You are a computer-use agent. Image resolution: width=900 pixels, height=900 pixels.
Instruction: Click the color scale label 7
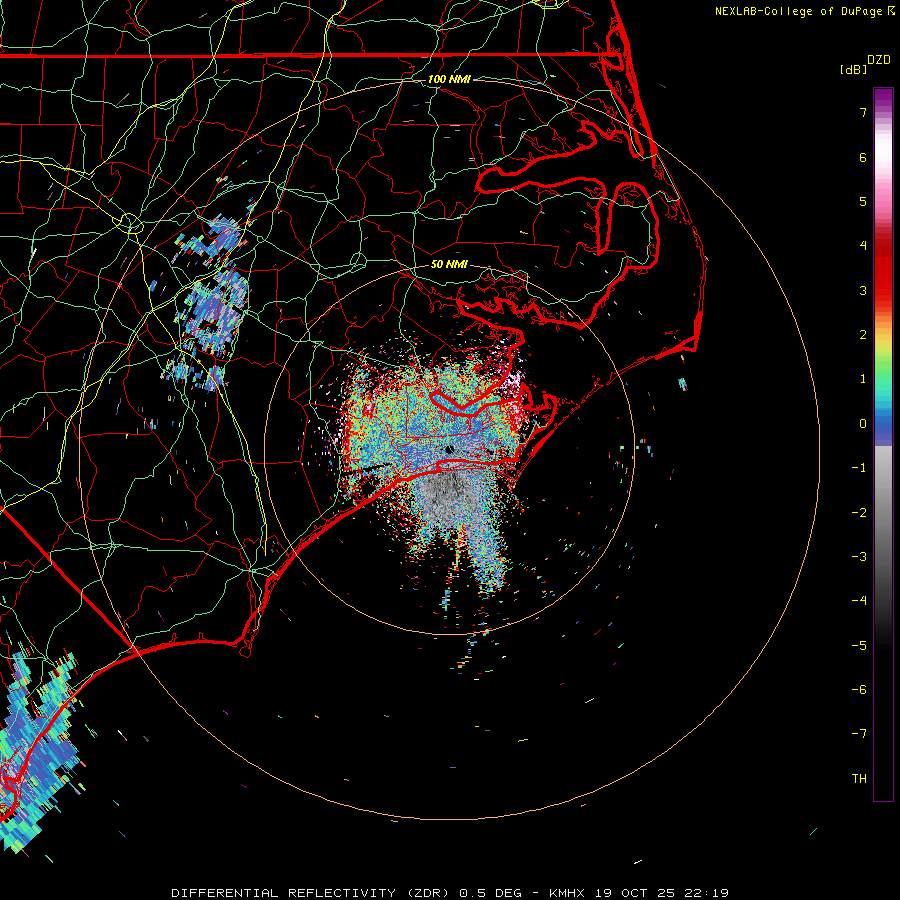point(863,112)
